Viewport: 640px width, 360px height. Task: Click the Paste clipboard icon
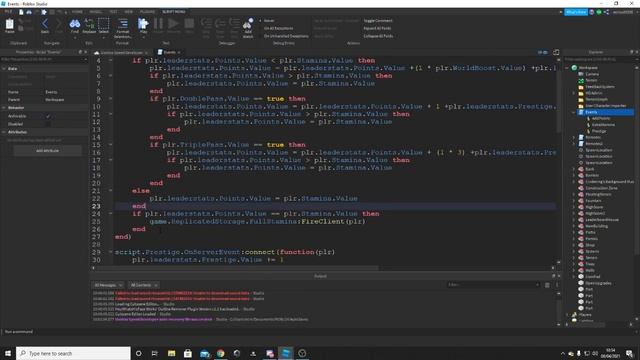coord(9,25)
